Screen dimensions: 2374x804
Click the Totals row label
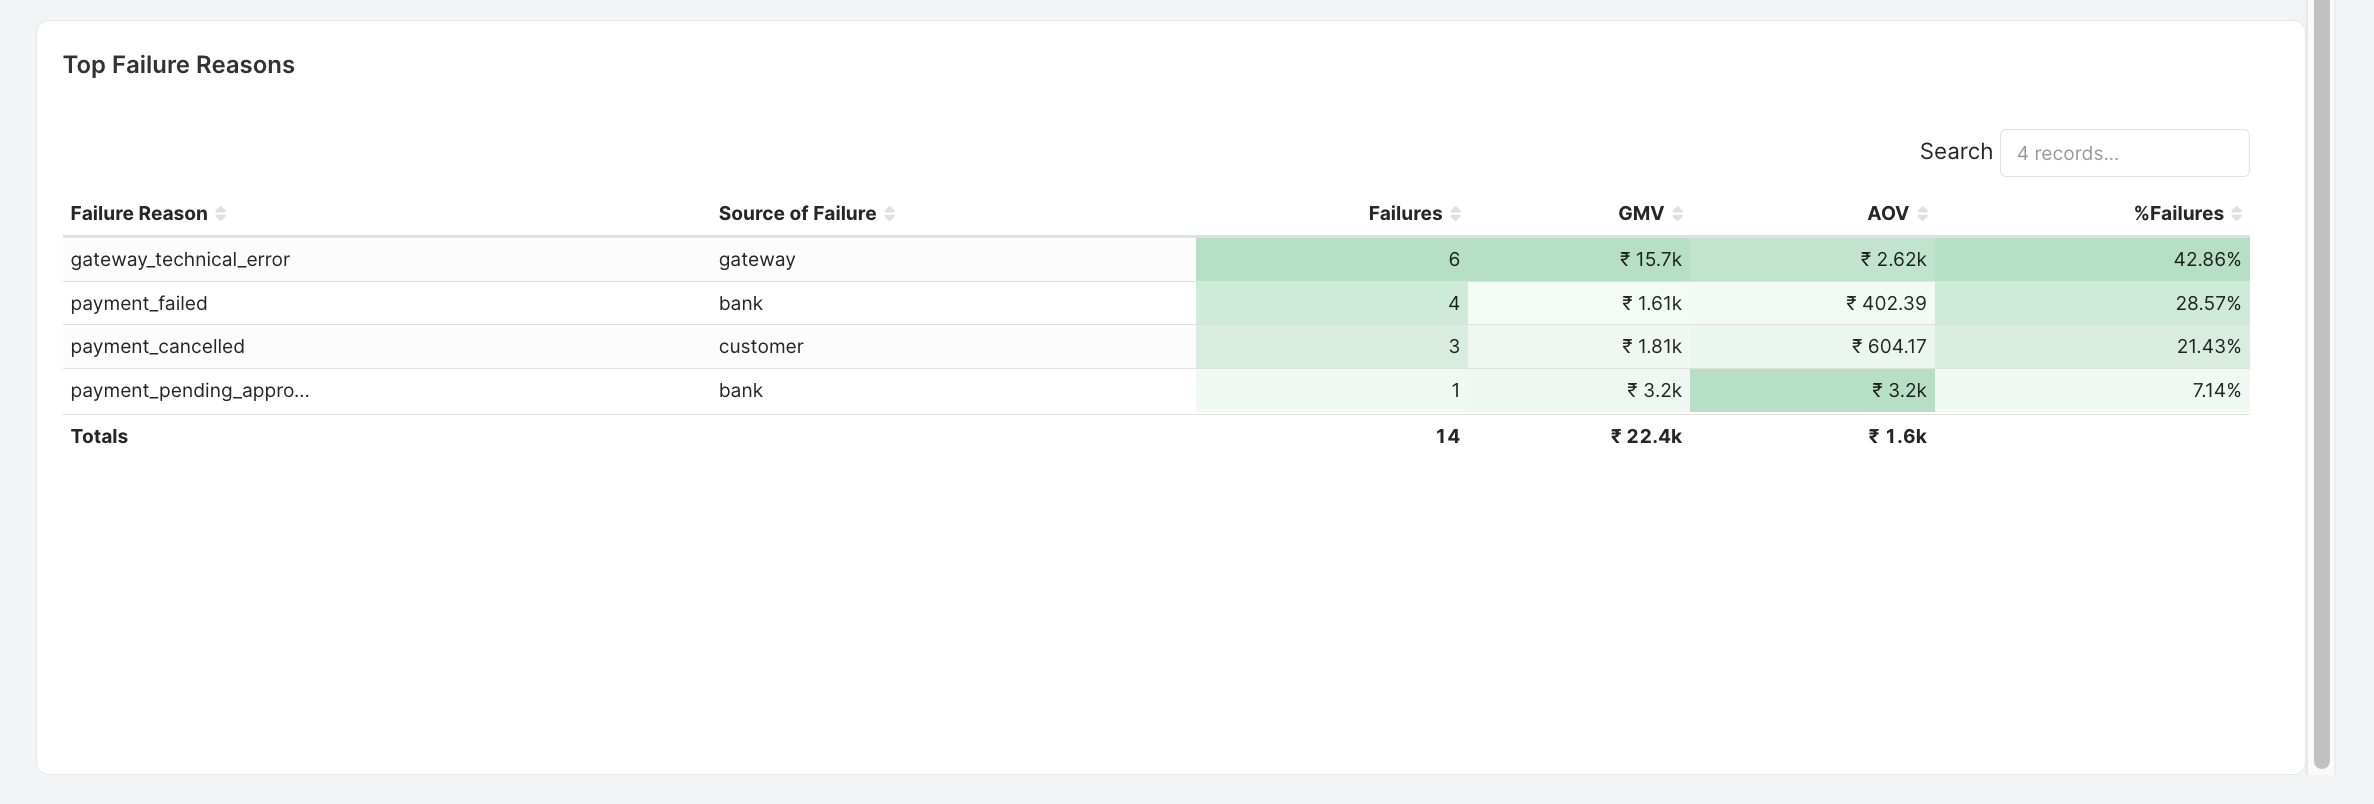(x=99, y=436)
